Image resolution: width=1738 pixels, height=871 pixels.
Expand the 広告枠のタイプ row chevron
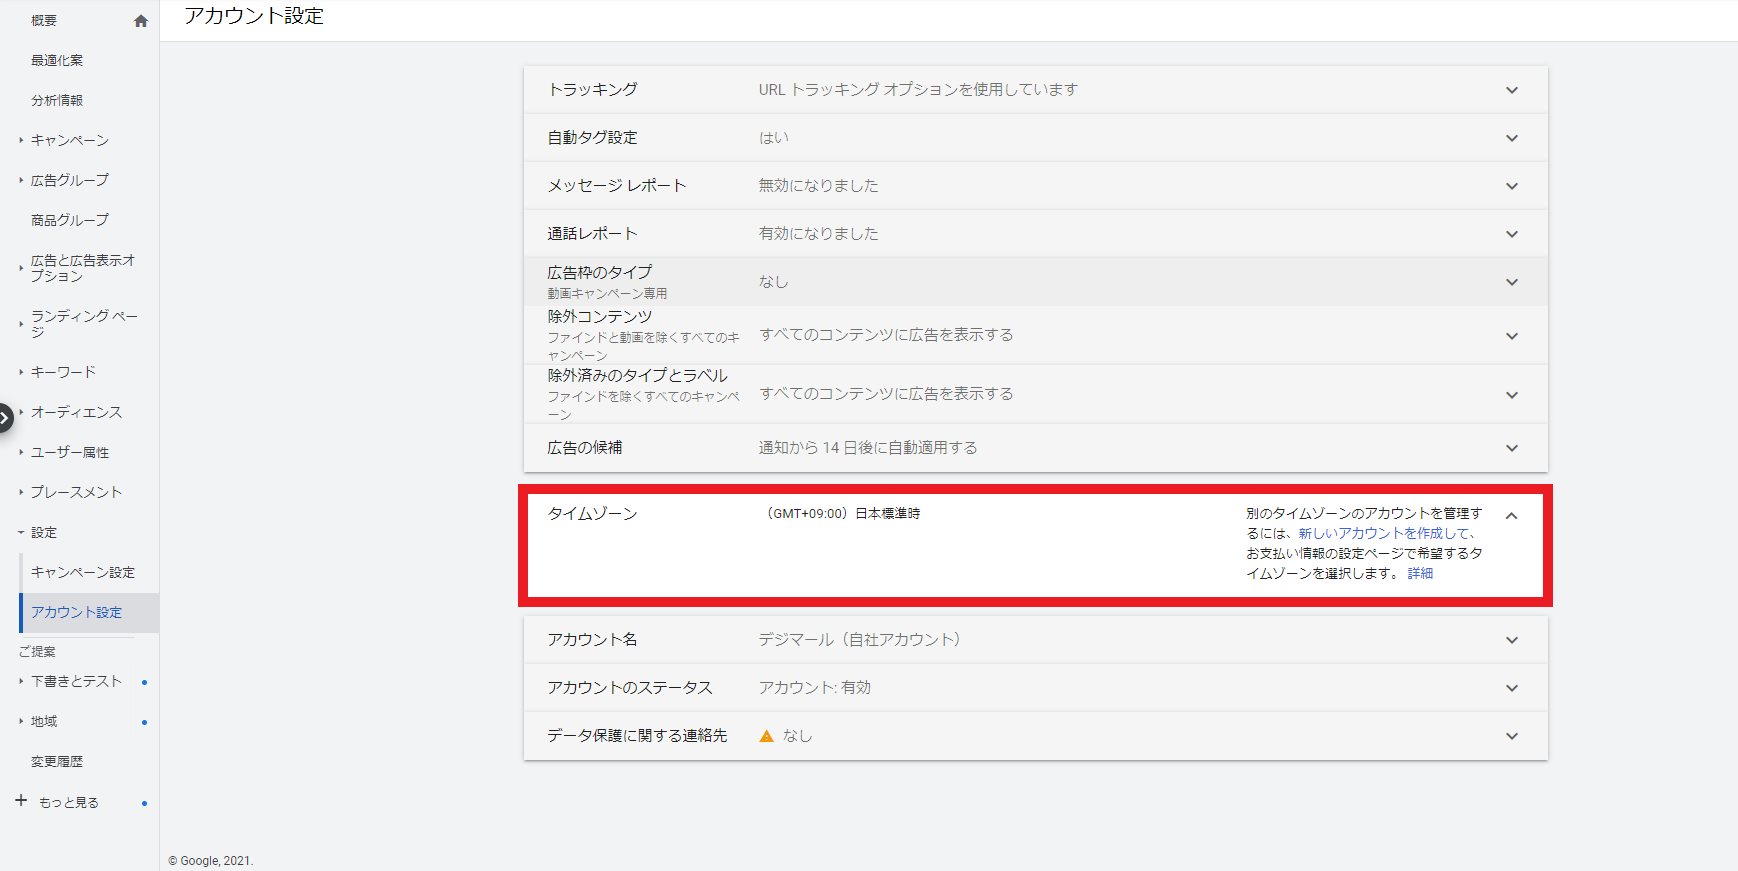(1512, 282)
